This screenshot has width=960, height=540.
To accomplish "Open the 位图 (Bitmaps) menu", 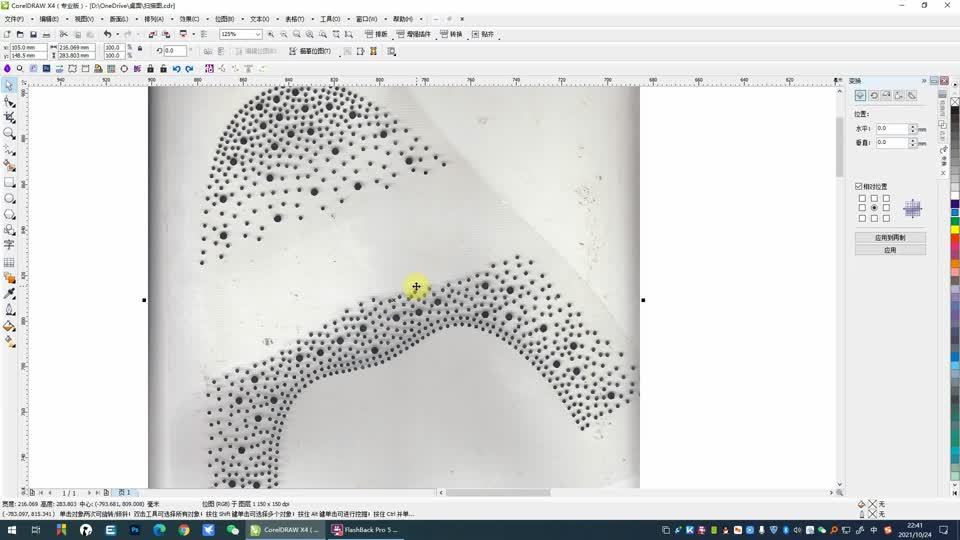I will point(224,19).
